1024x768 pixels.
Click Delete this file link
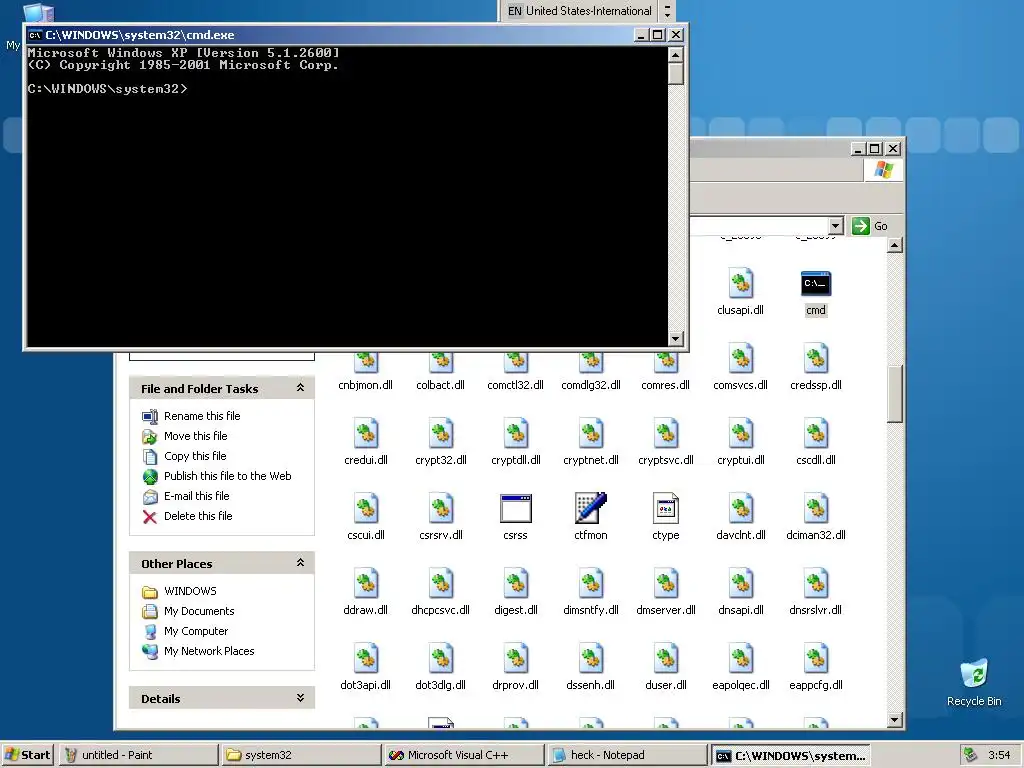pyautogui.click(x=198, y=516)
